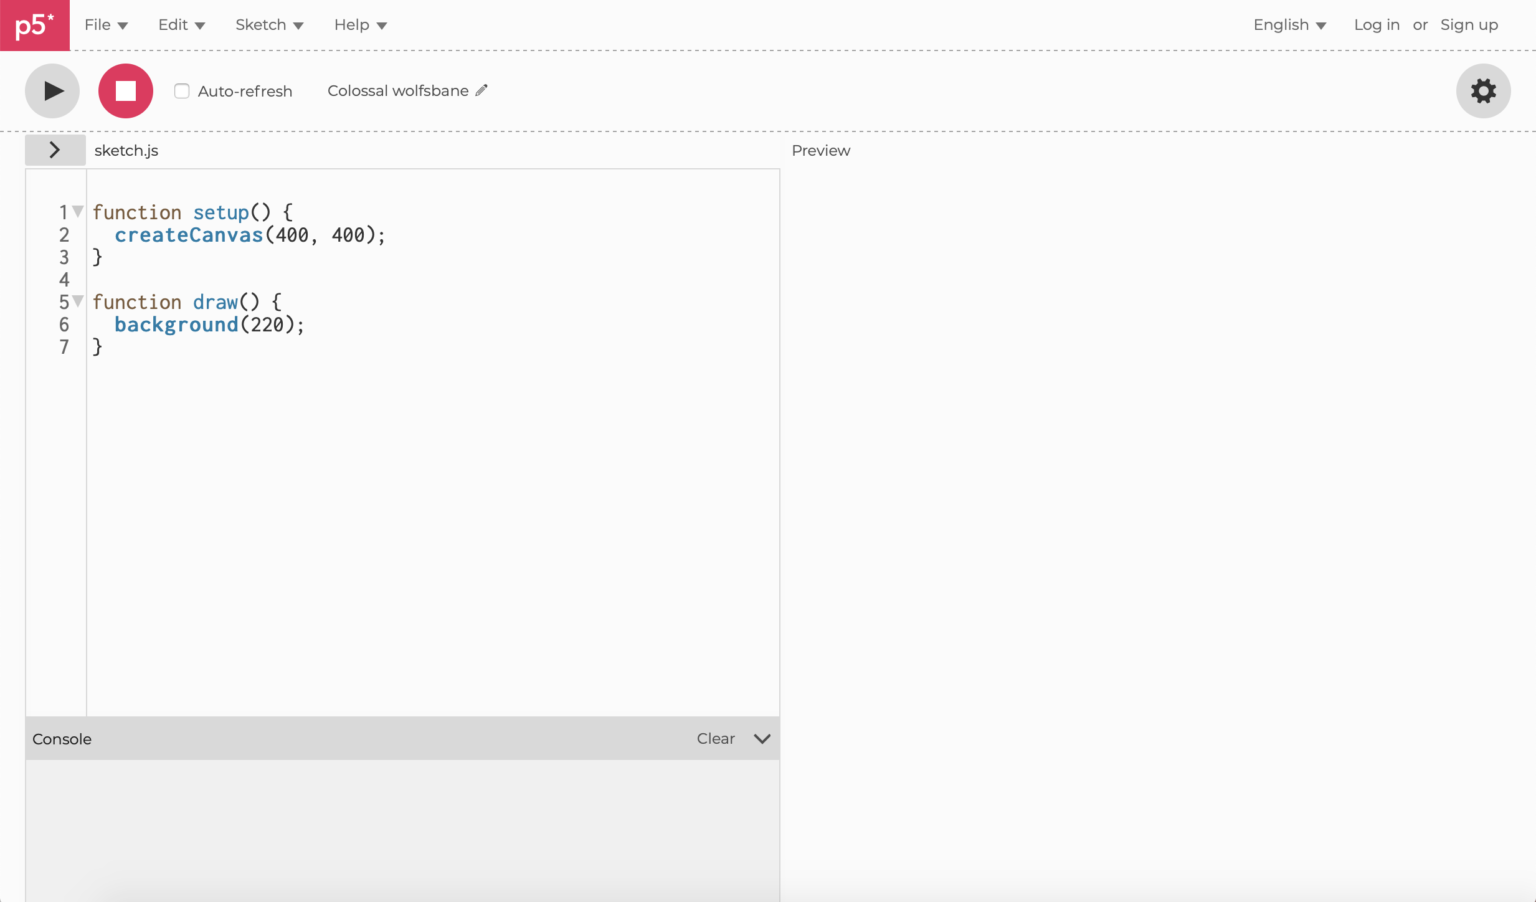
Task: Clear the console output
Action: [x=715, y=739]
